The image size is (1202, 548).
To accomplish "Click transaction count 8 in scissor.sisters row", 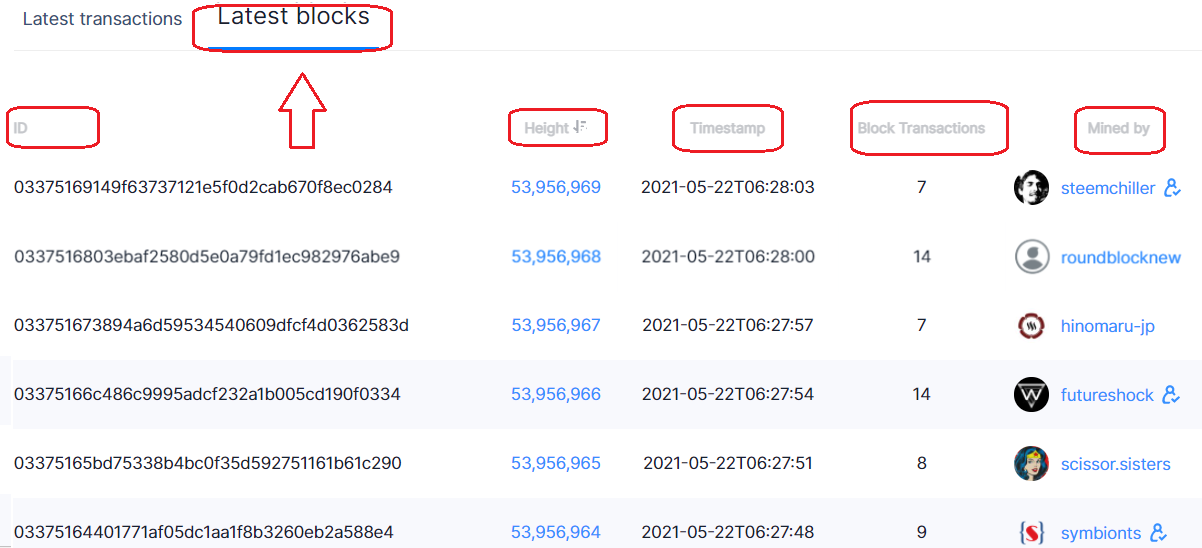I will (x=921, y=463).
